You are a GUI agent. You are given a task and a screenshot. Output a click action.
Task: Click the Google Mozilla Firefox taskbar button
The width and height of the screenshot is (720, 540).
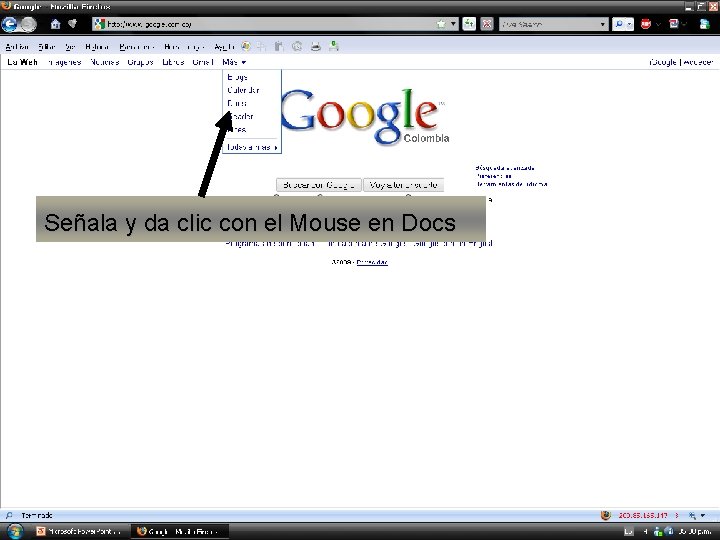[x=180, y=531]
